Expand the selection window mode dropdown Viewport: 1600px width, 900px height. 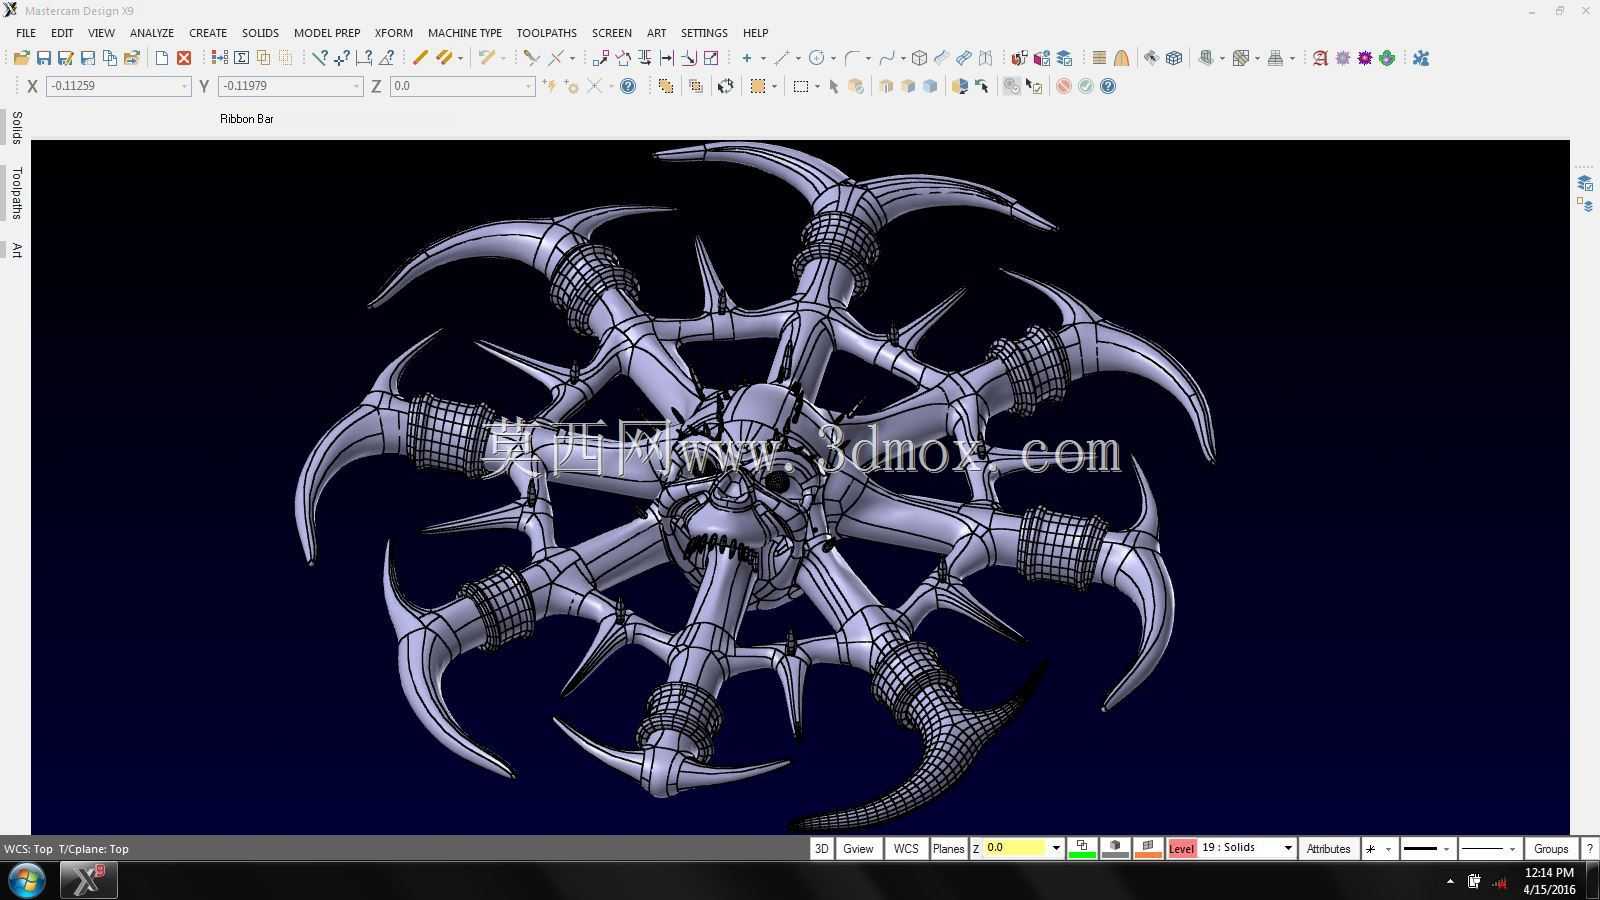(817, 87)
